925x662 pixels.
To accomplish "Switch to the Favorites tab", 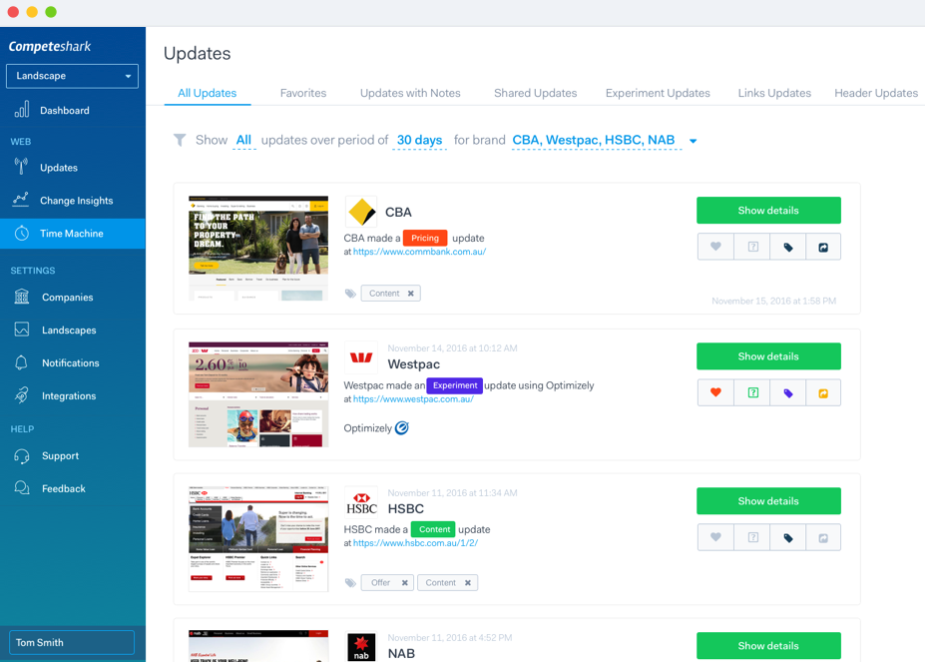I will coord(303,92).
